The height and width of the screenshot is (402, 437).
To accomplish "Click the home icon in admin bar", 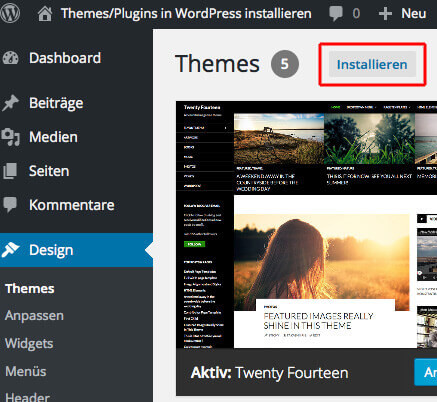I will (x=45, y=14).
